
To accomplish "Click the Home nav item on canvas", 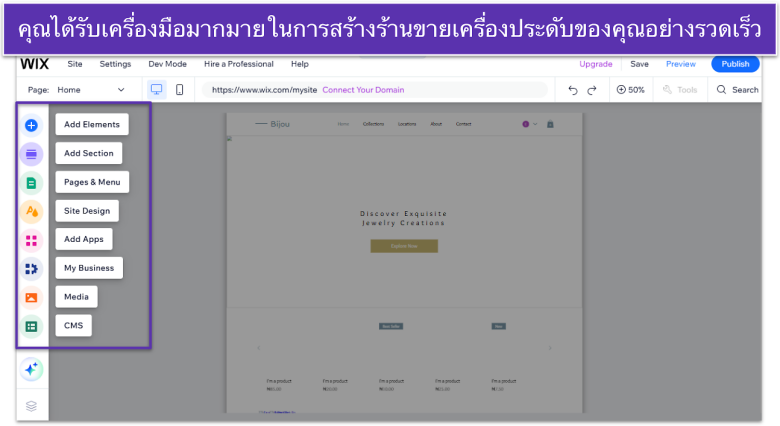I will (343, 124).
